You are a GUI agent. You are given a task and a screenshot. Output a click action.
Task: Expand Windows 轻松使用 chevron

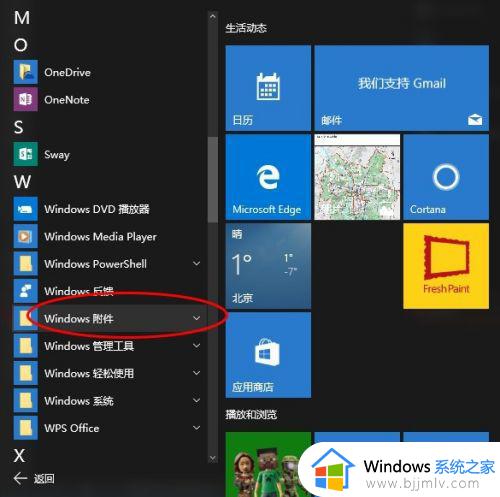click(x=197, y=373)
